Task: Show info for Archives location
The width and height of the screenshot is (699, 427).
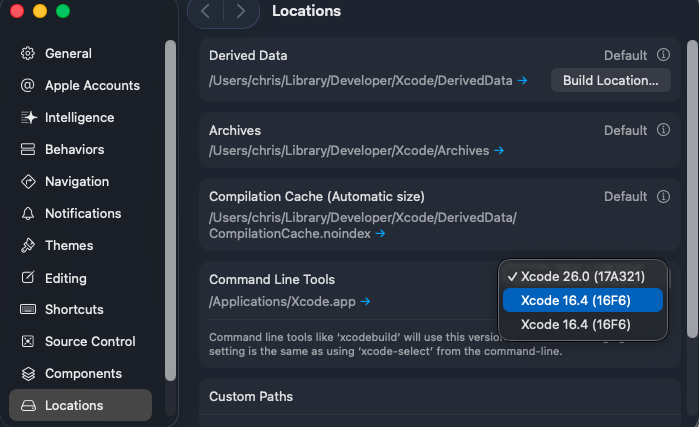Action: 663,130
